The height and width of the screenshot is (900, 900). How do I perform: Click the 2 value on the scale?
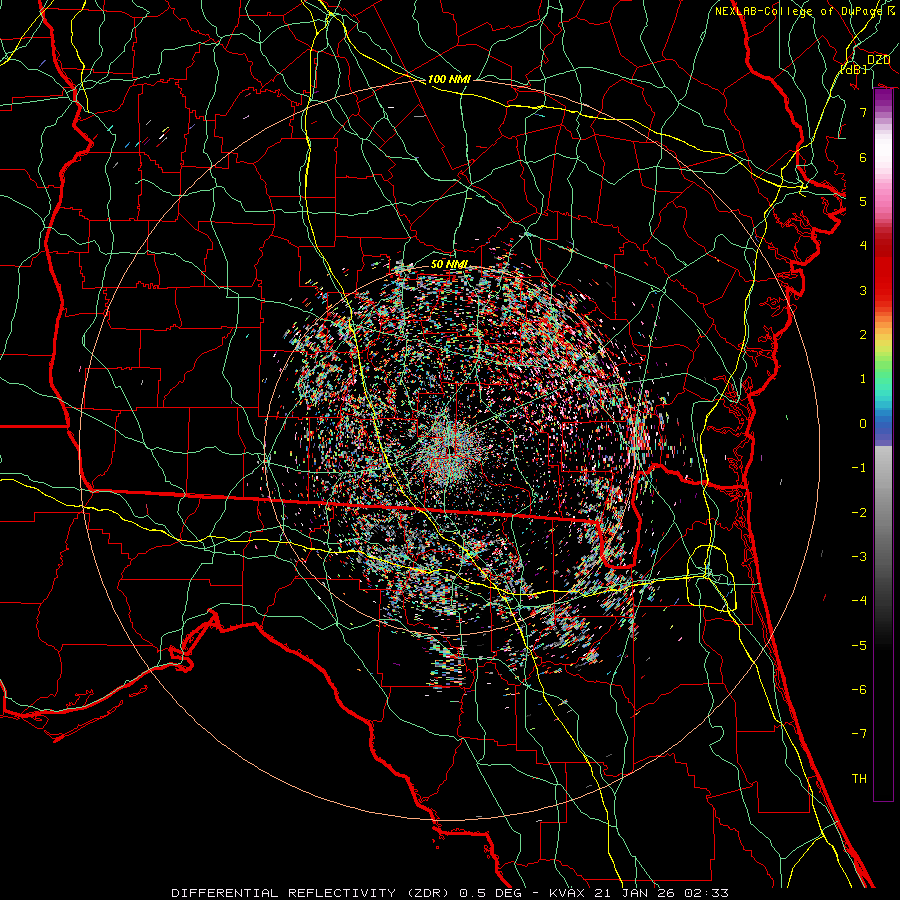pyautogui.click(x=863, y=335)
